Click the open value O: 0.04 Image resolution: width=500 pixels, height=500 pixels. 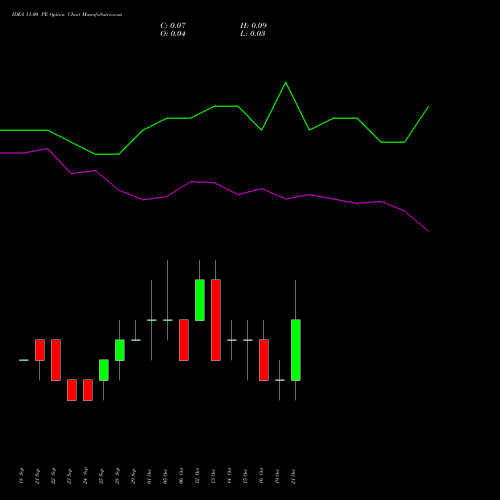(173, 34)
